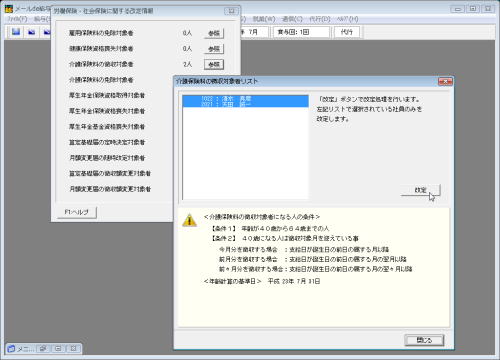Image resolution: width=500 pixels, height=360 pixels.
Task: Click 参照 for 健康保険資格喪失対象者
Action: pyautogui.click(x=214, y=49)
